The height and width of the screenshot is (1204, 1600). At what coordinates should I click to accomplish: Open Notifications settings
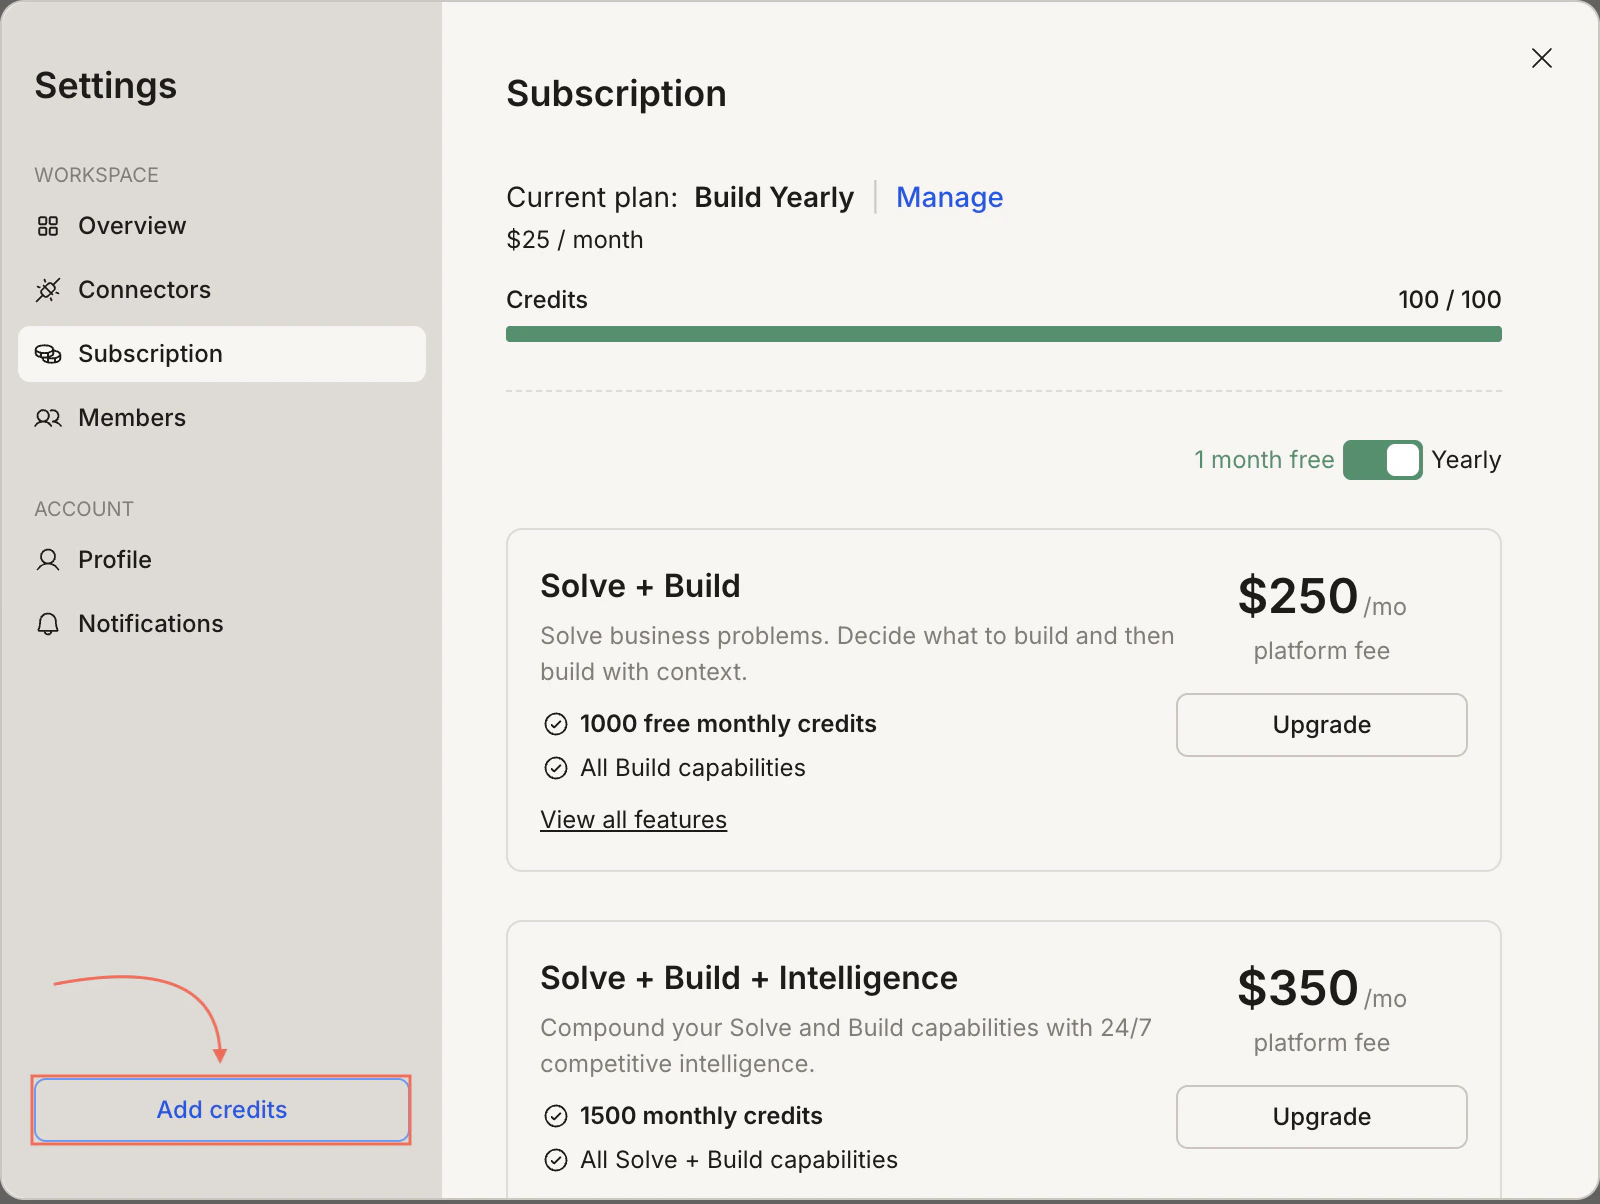tap(151, 624)
